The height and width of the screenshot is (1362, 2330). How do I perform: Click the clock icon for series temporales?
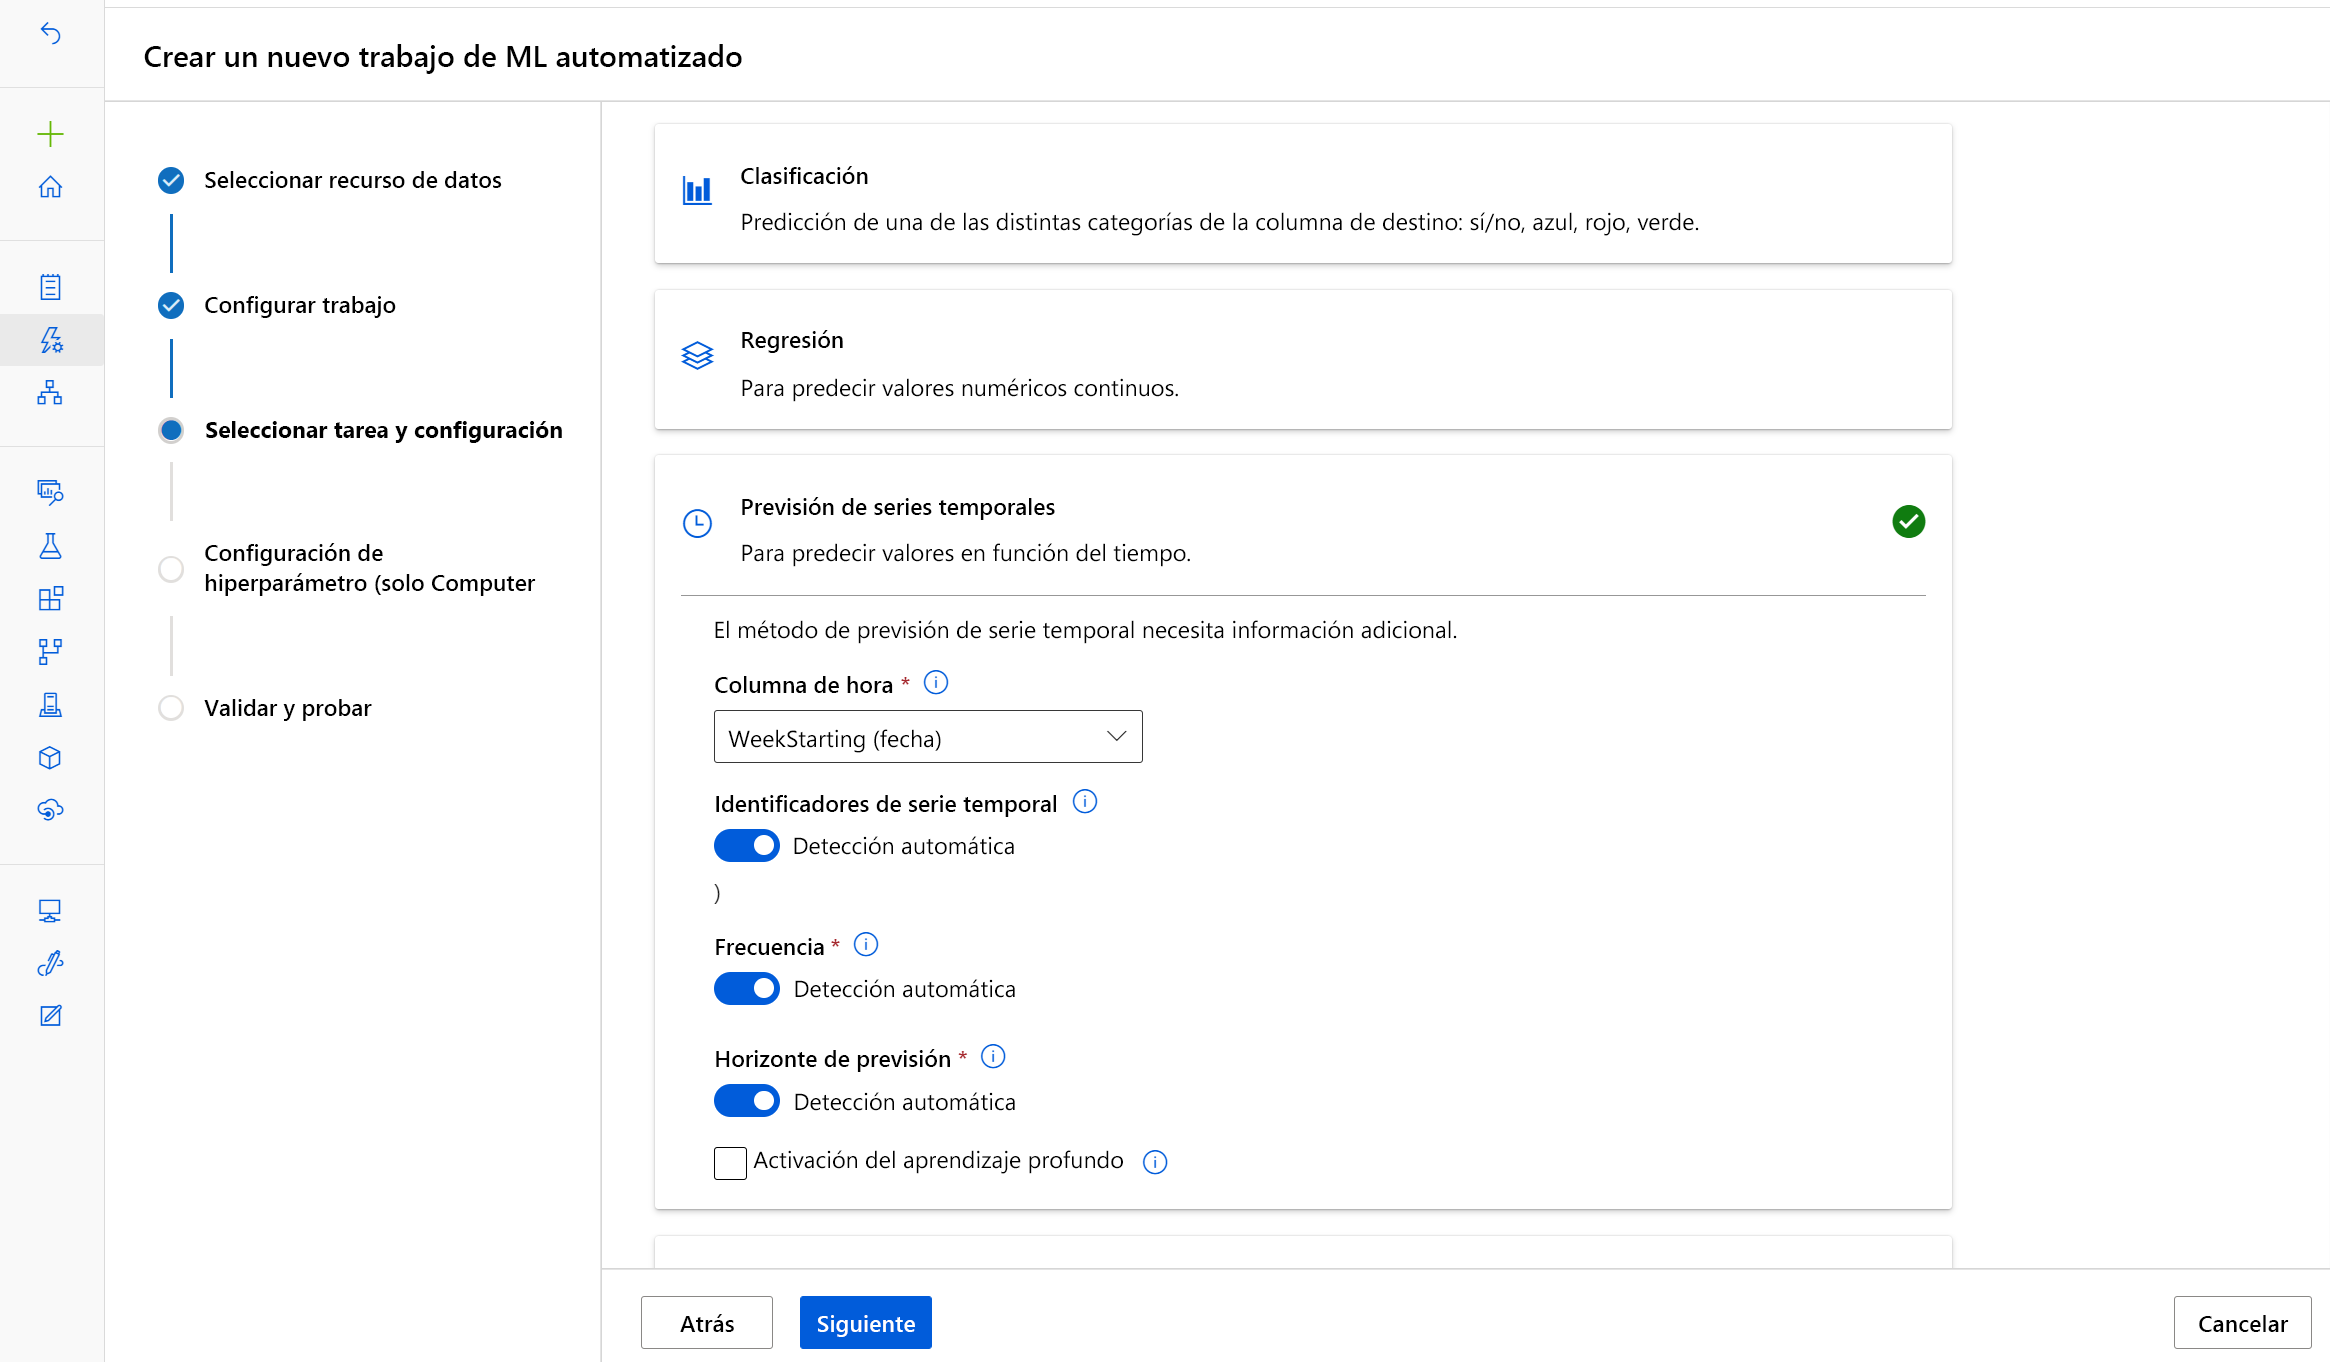[697, 523]
